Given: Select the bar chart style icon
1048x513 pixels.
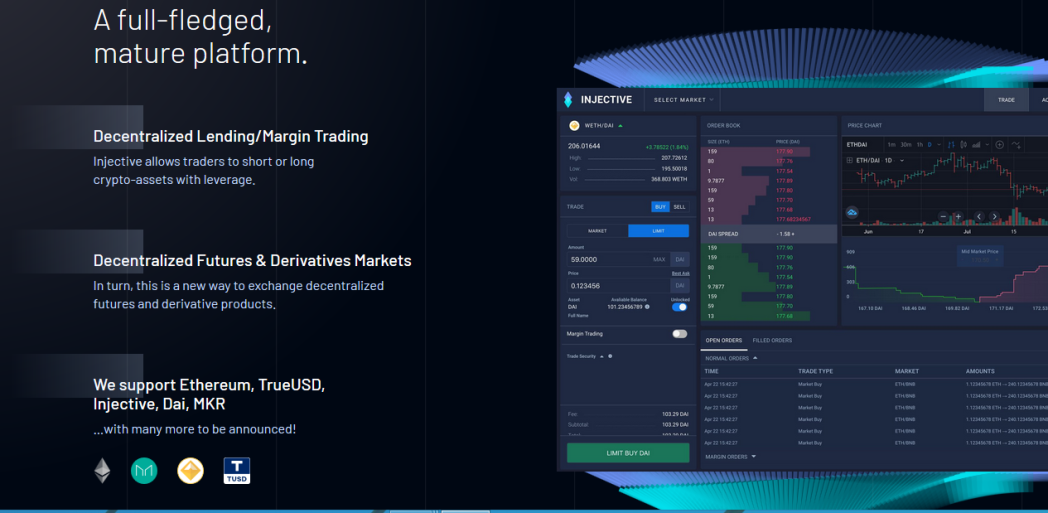Looking at the screenshot, I should pyautogui.click(x=951, y=144).
